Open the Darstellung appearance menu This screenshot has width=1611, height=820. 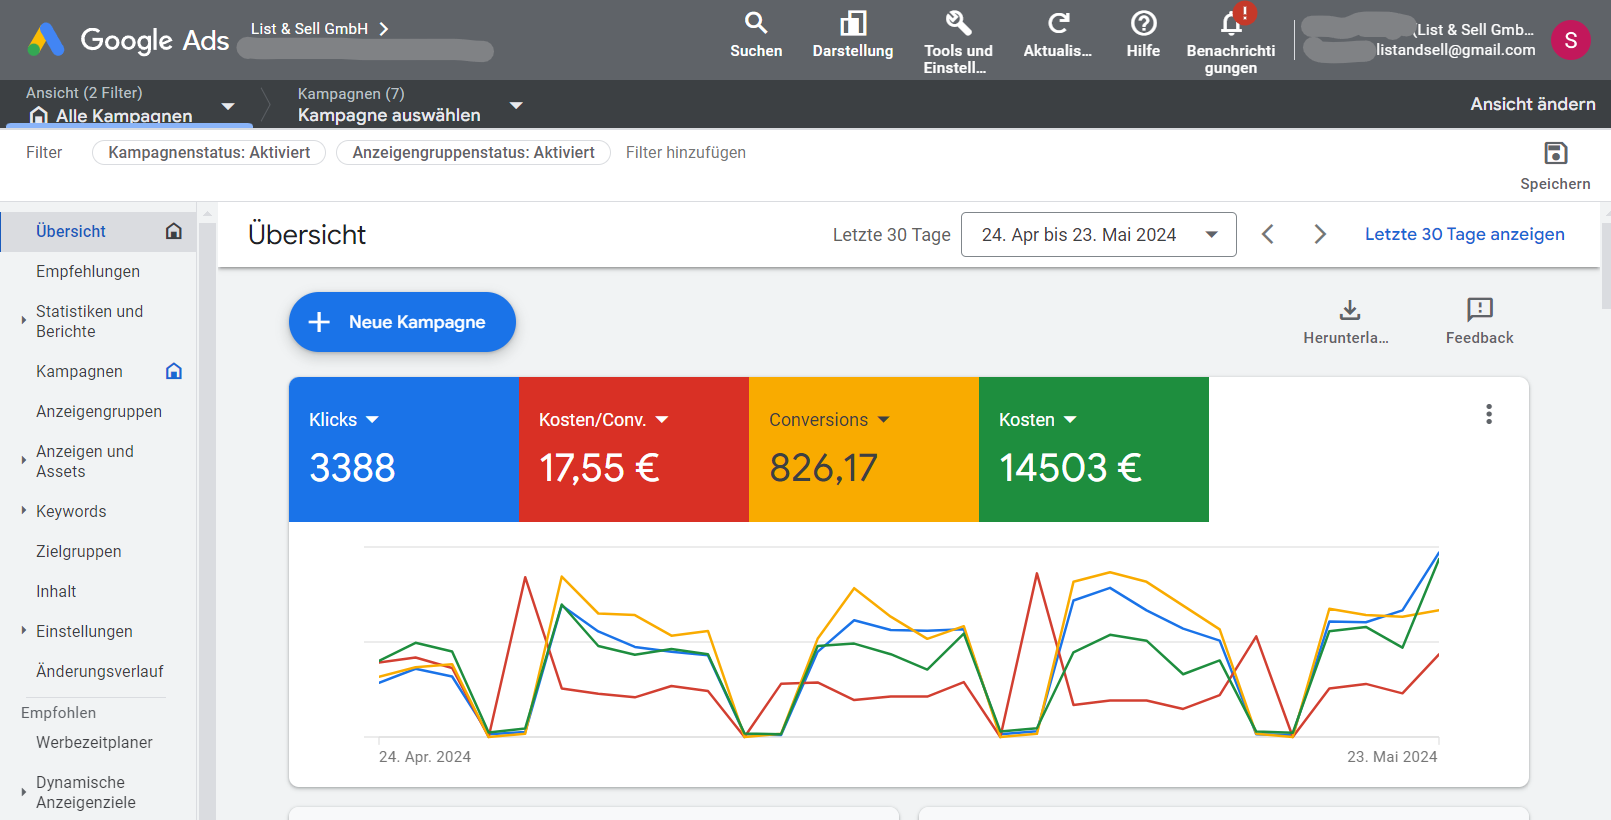(853, 35)
